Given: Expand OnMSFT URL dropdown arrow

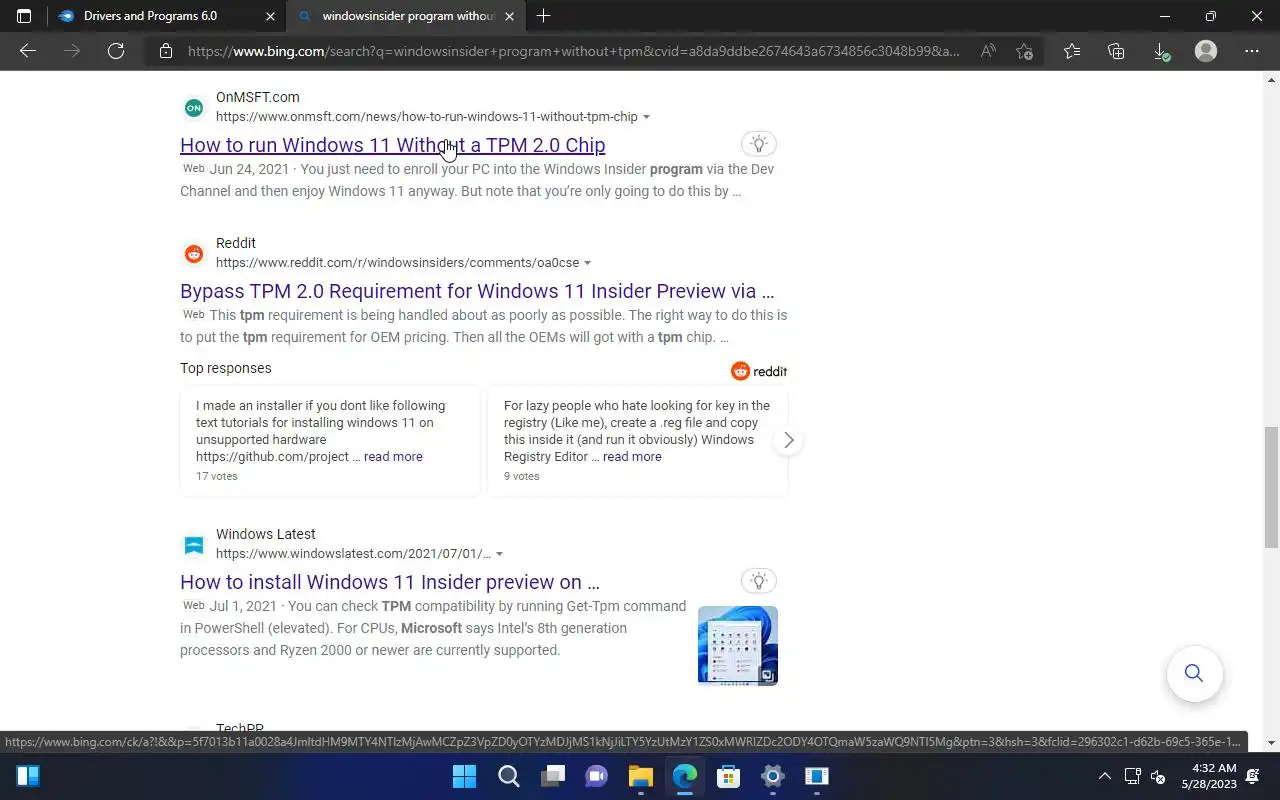Looking at the screenshot, I should (x=646, y=117).
